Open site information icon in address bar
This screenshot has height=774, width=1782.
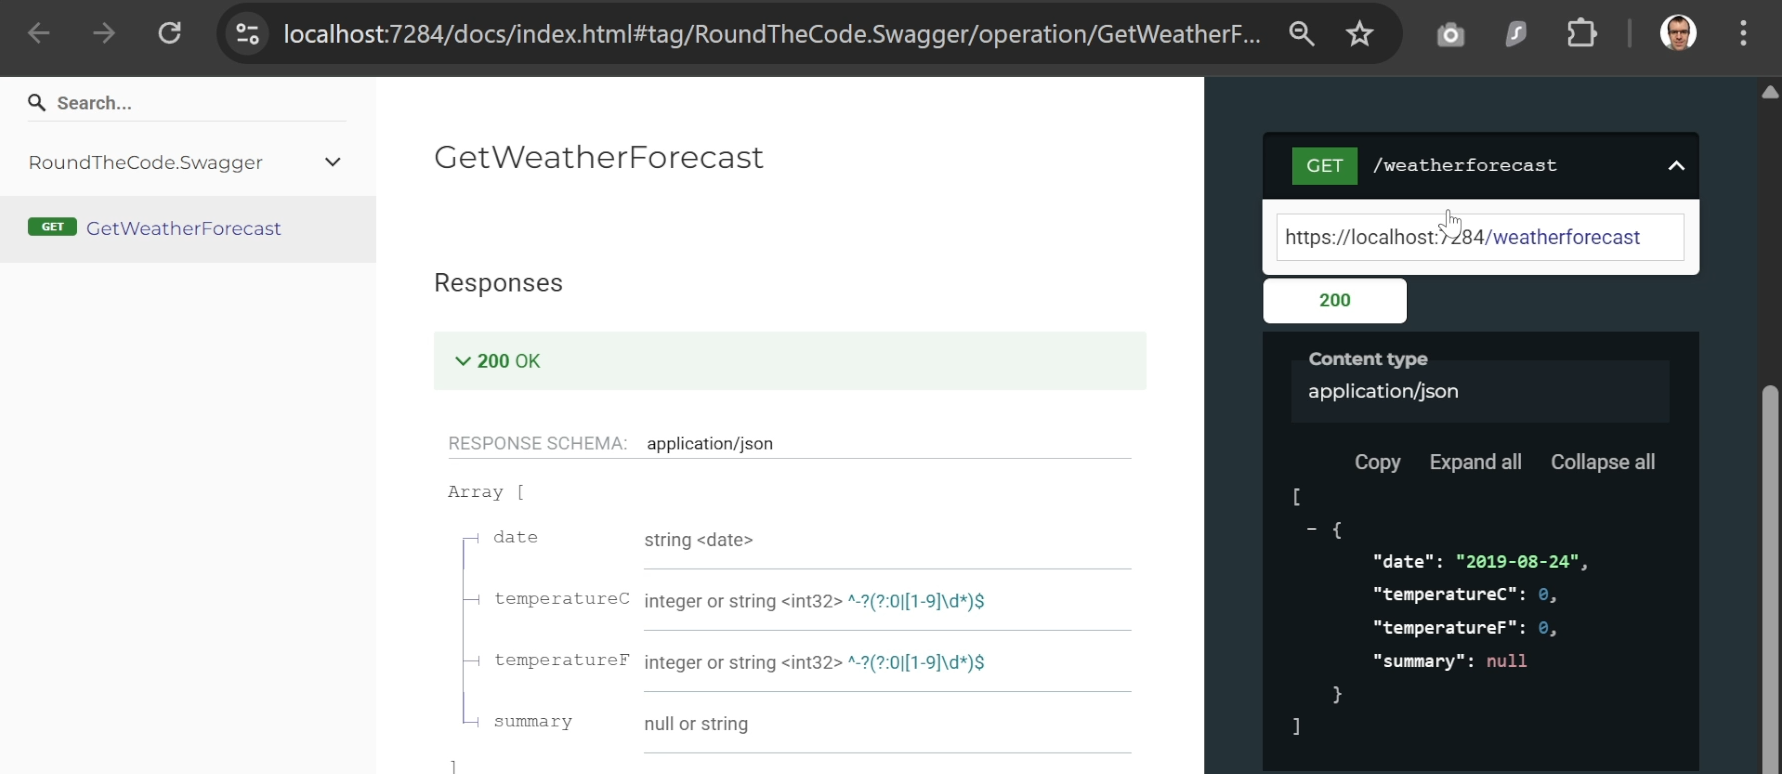(247, 34)
